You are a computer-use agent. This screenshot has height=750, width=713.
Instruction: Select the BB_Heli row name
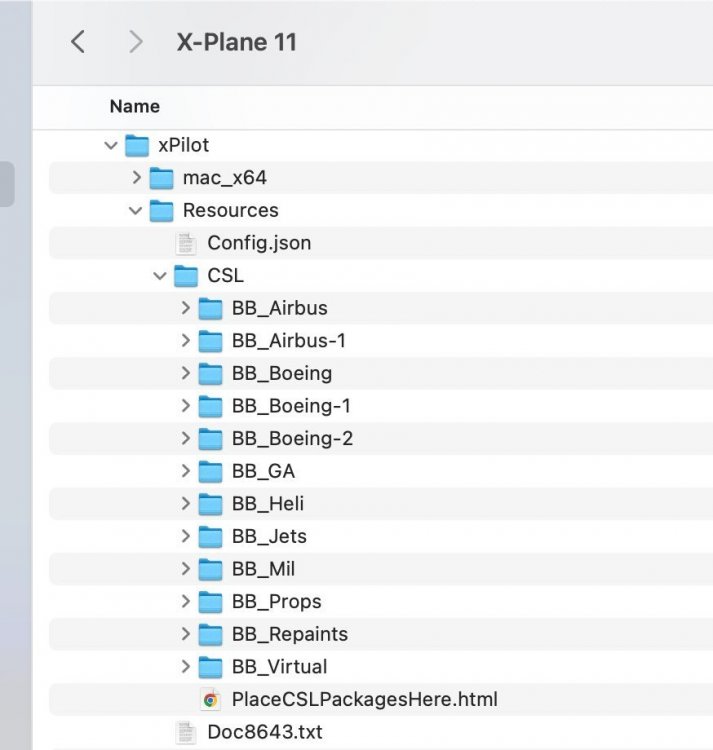click(x=268, y=504)
